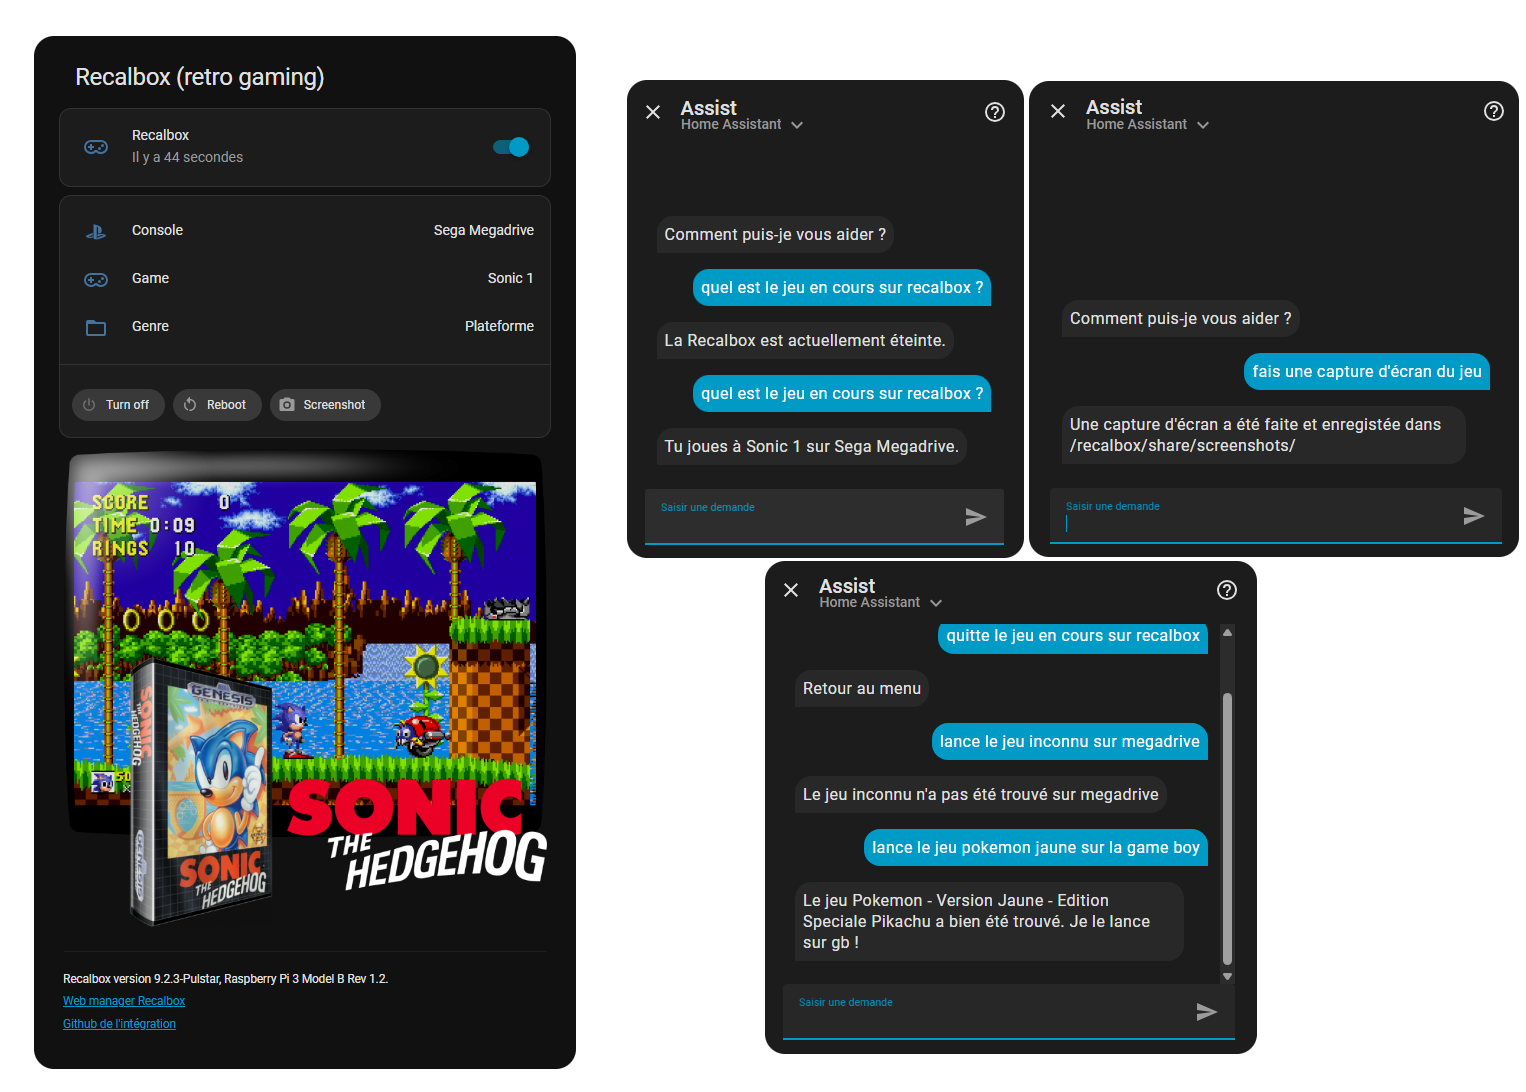This screenshot has height=1092, width=1526.
Task: Close the Assist dialog about Pokemon jaune
Action: [791, 590]
